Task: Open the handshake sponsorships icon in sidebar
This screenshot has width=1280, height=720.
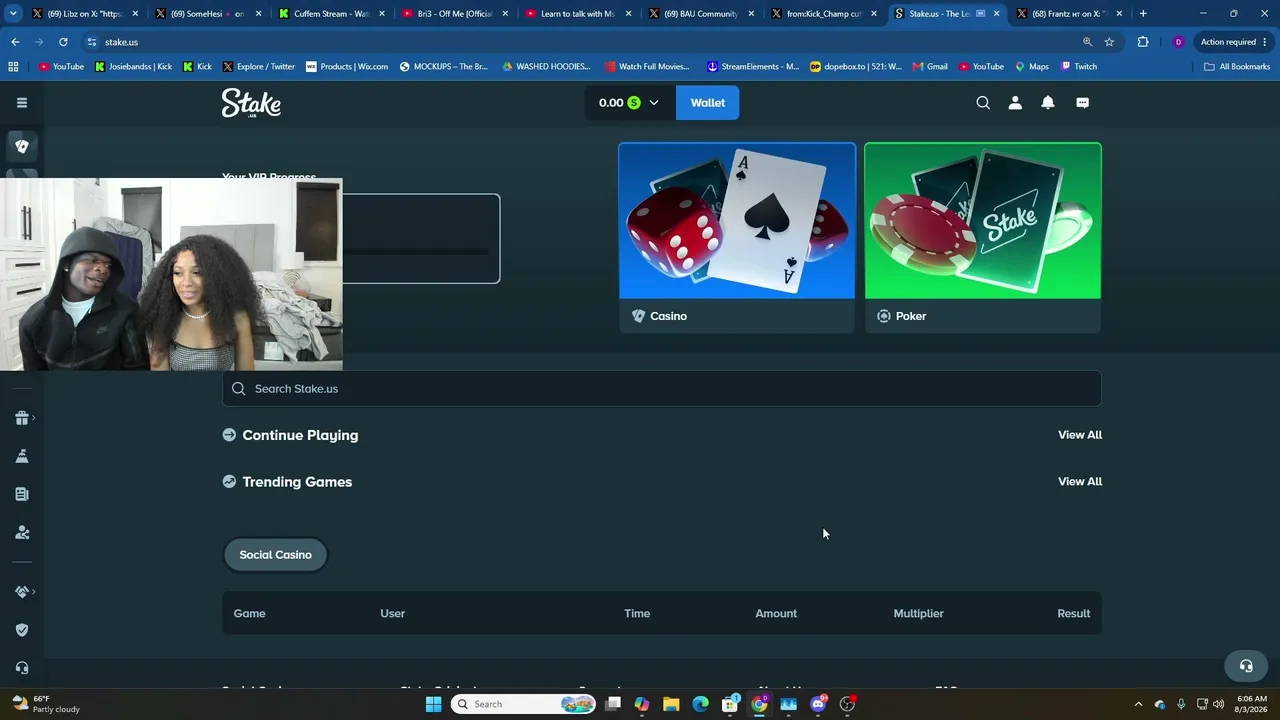Action: point(22,592)
